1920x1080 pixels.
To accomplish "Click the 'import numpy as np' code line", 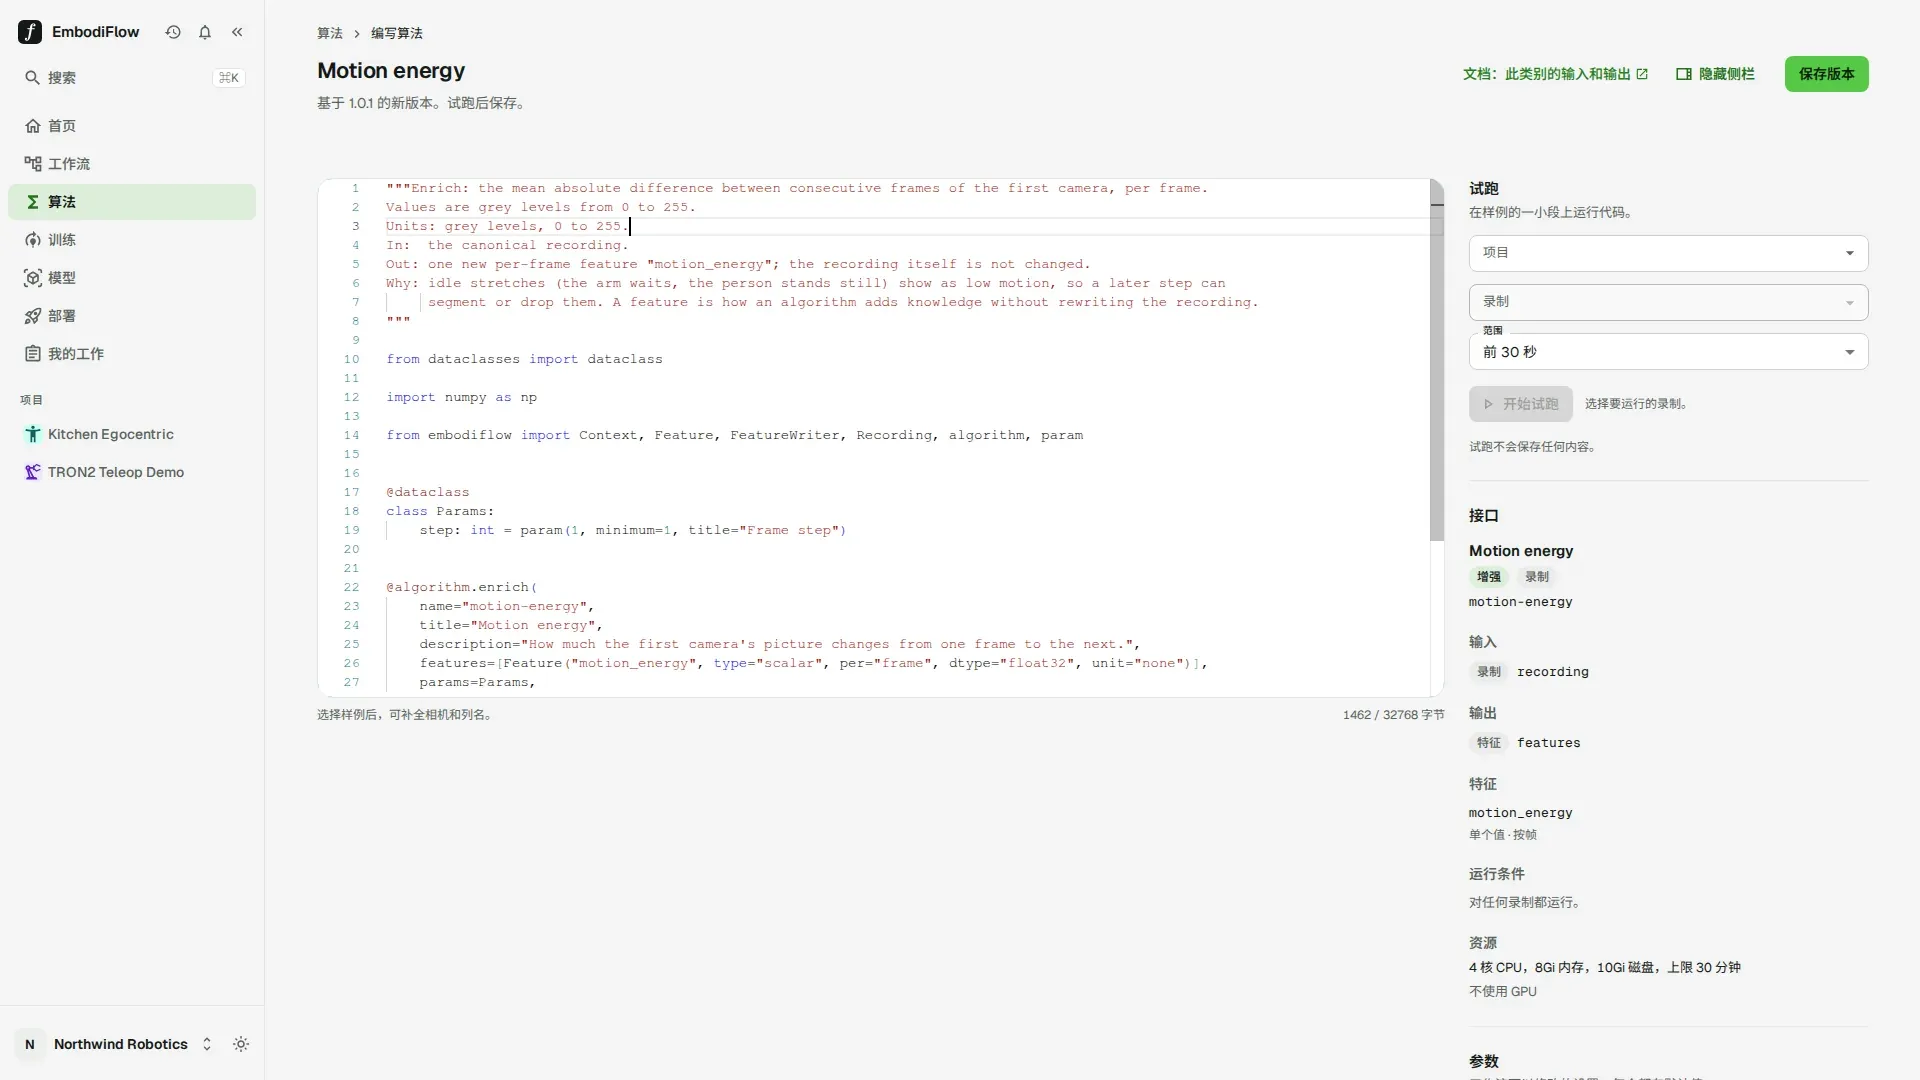I will point(461,397).
